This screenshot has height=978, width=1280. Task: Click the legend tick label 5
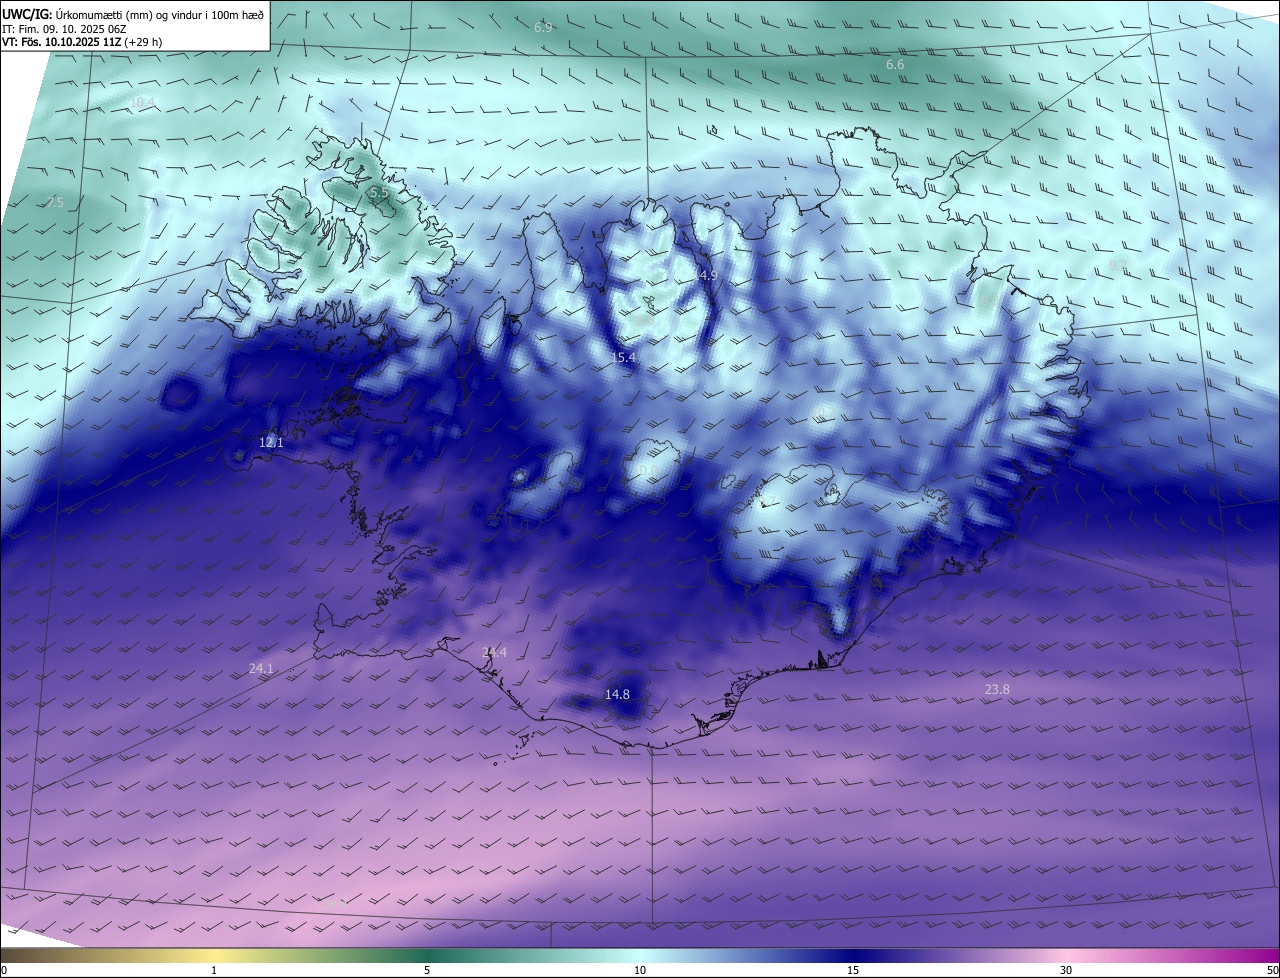click(427, 970)
